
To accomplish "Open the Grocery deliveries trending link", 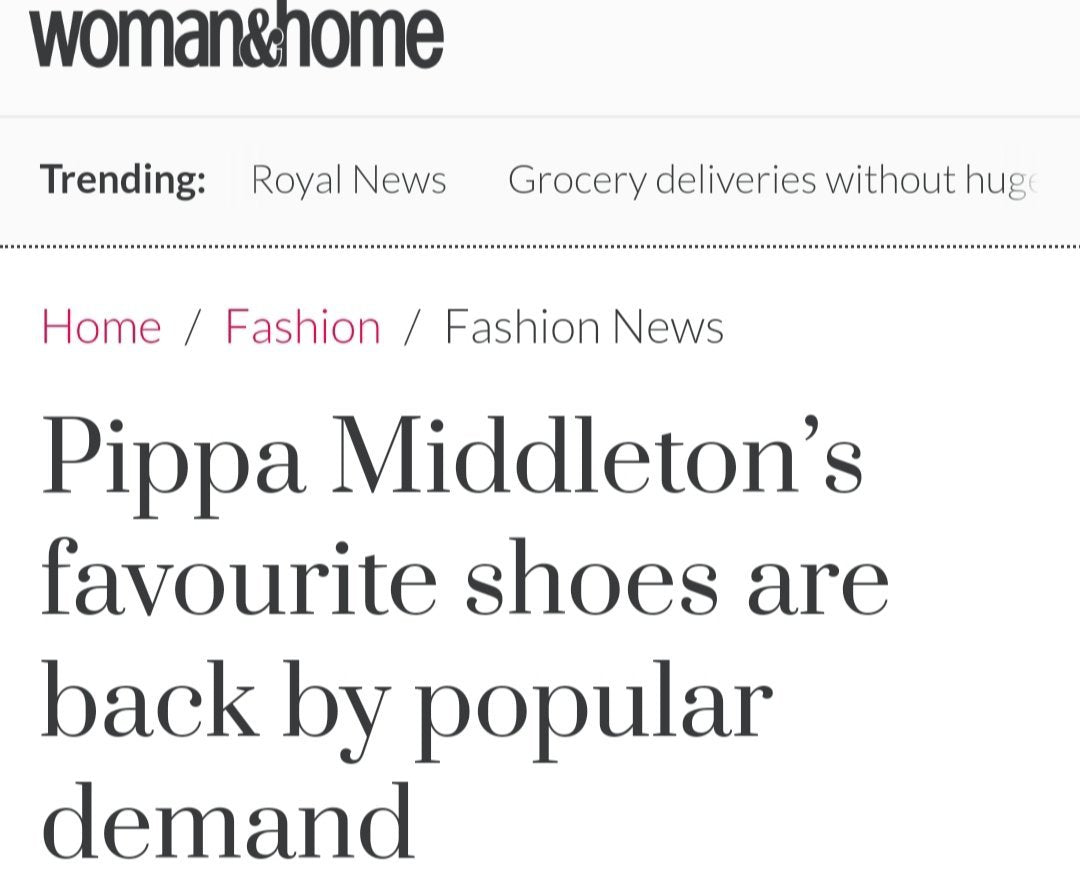I will click(x=772, y=180).
